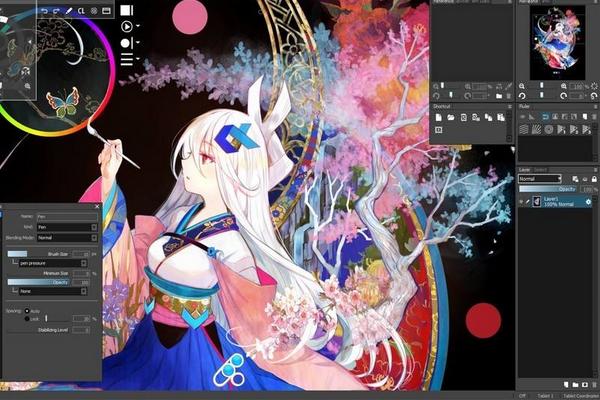
Task: Select the Lock spacing radio button
Action: coord(27,318)
